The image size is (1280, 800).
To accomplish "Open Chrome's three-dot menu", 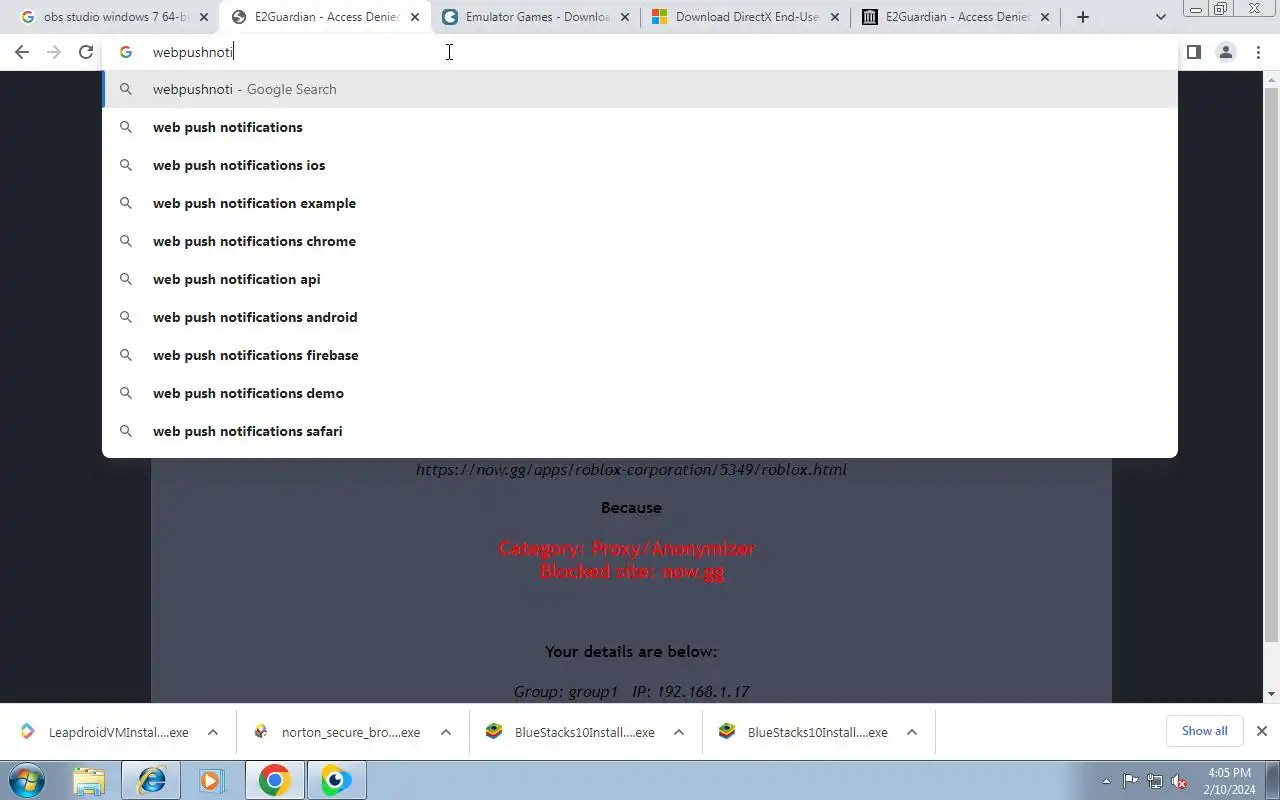I will point(1258,52).
